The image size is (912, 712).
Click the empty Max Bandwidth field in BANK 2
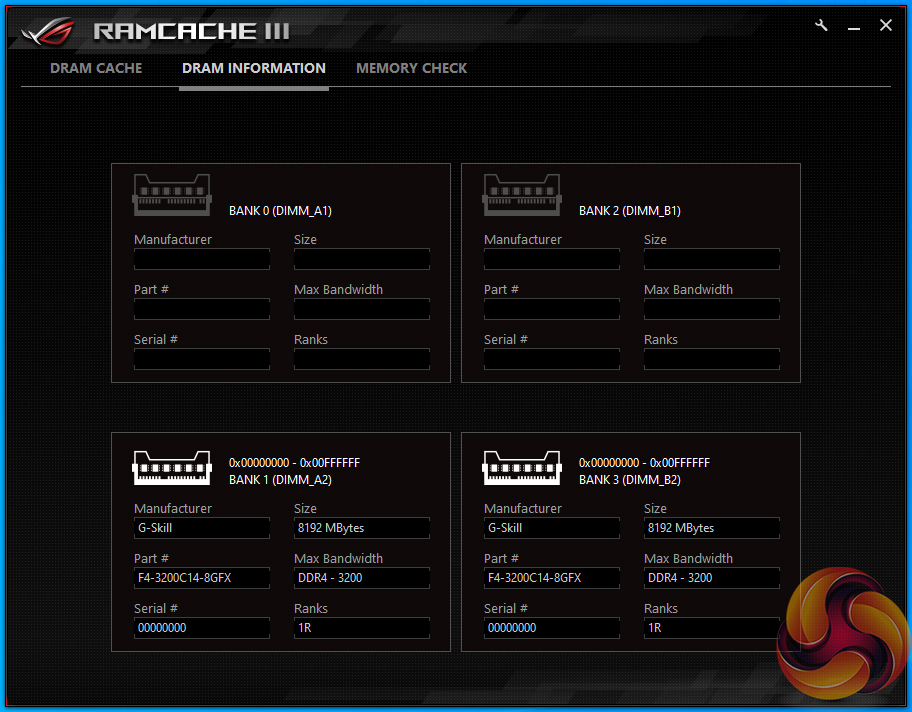tap(712, 309)
